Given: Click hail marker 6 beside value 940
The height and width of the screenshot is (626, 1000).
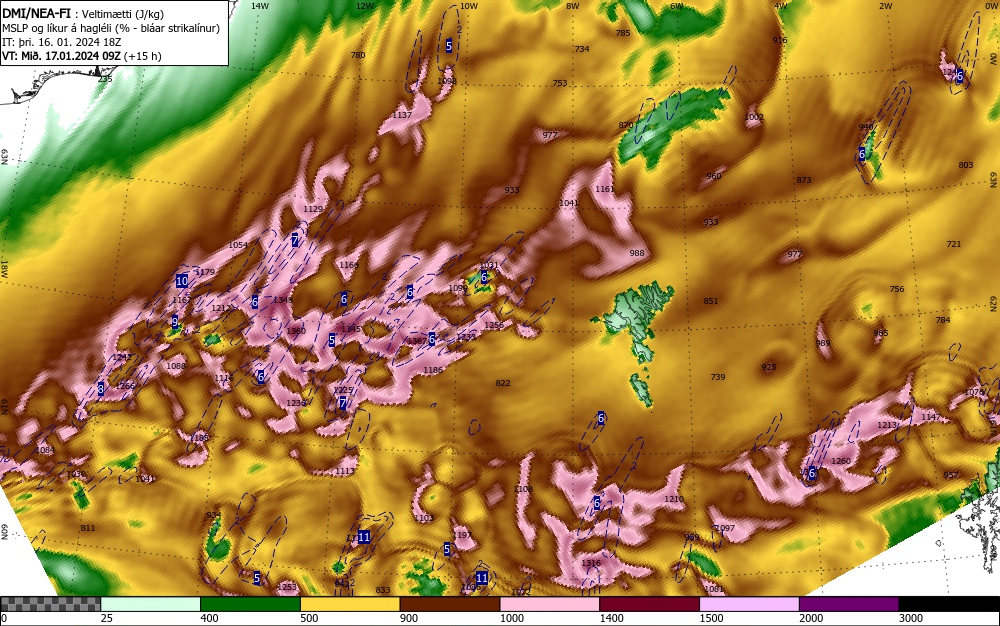Looking at the screenshot, I should point(862,154).
